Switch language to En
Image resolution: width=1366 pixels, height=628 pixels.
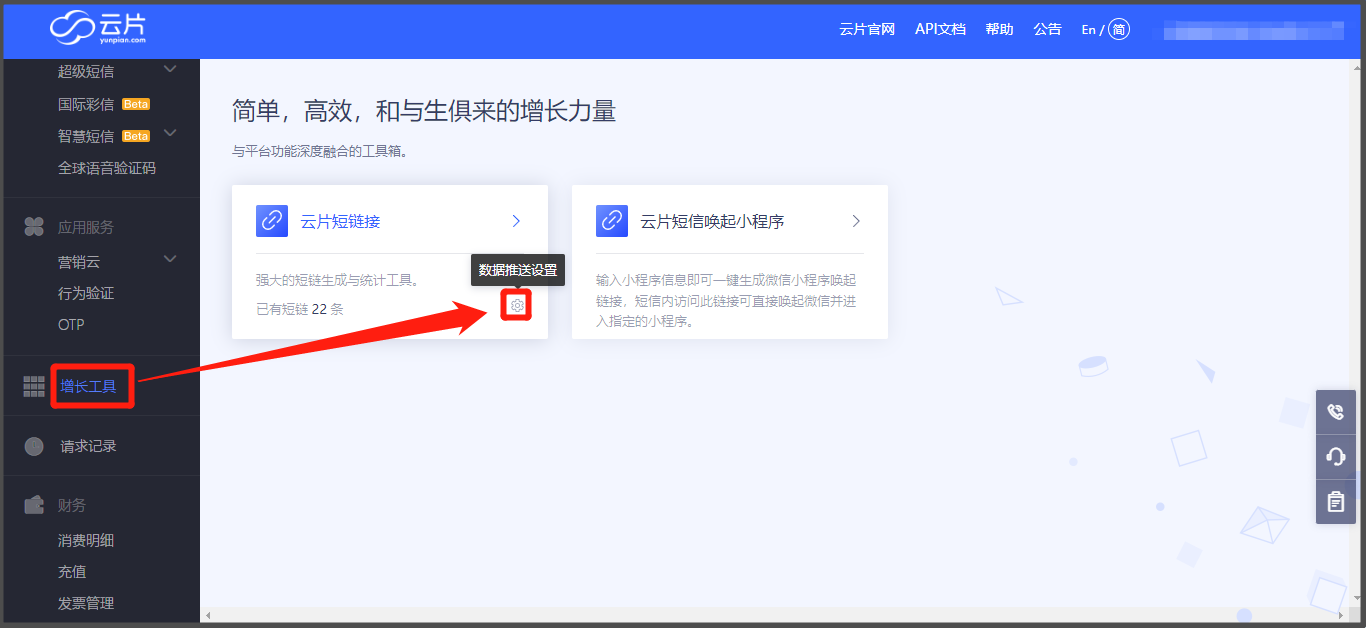coord(1088,30)
